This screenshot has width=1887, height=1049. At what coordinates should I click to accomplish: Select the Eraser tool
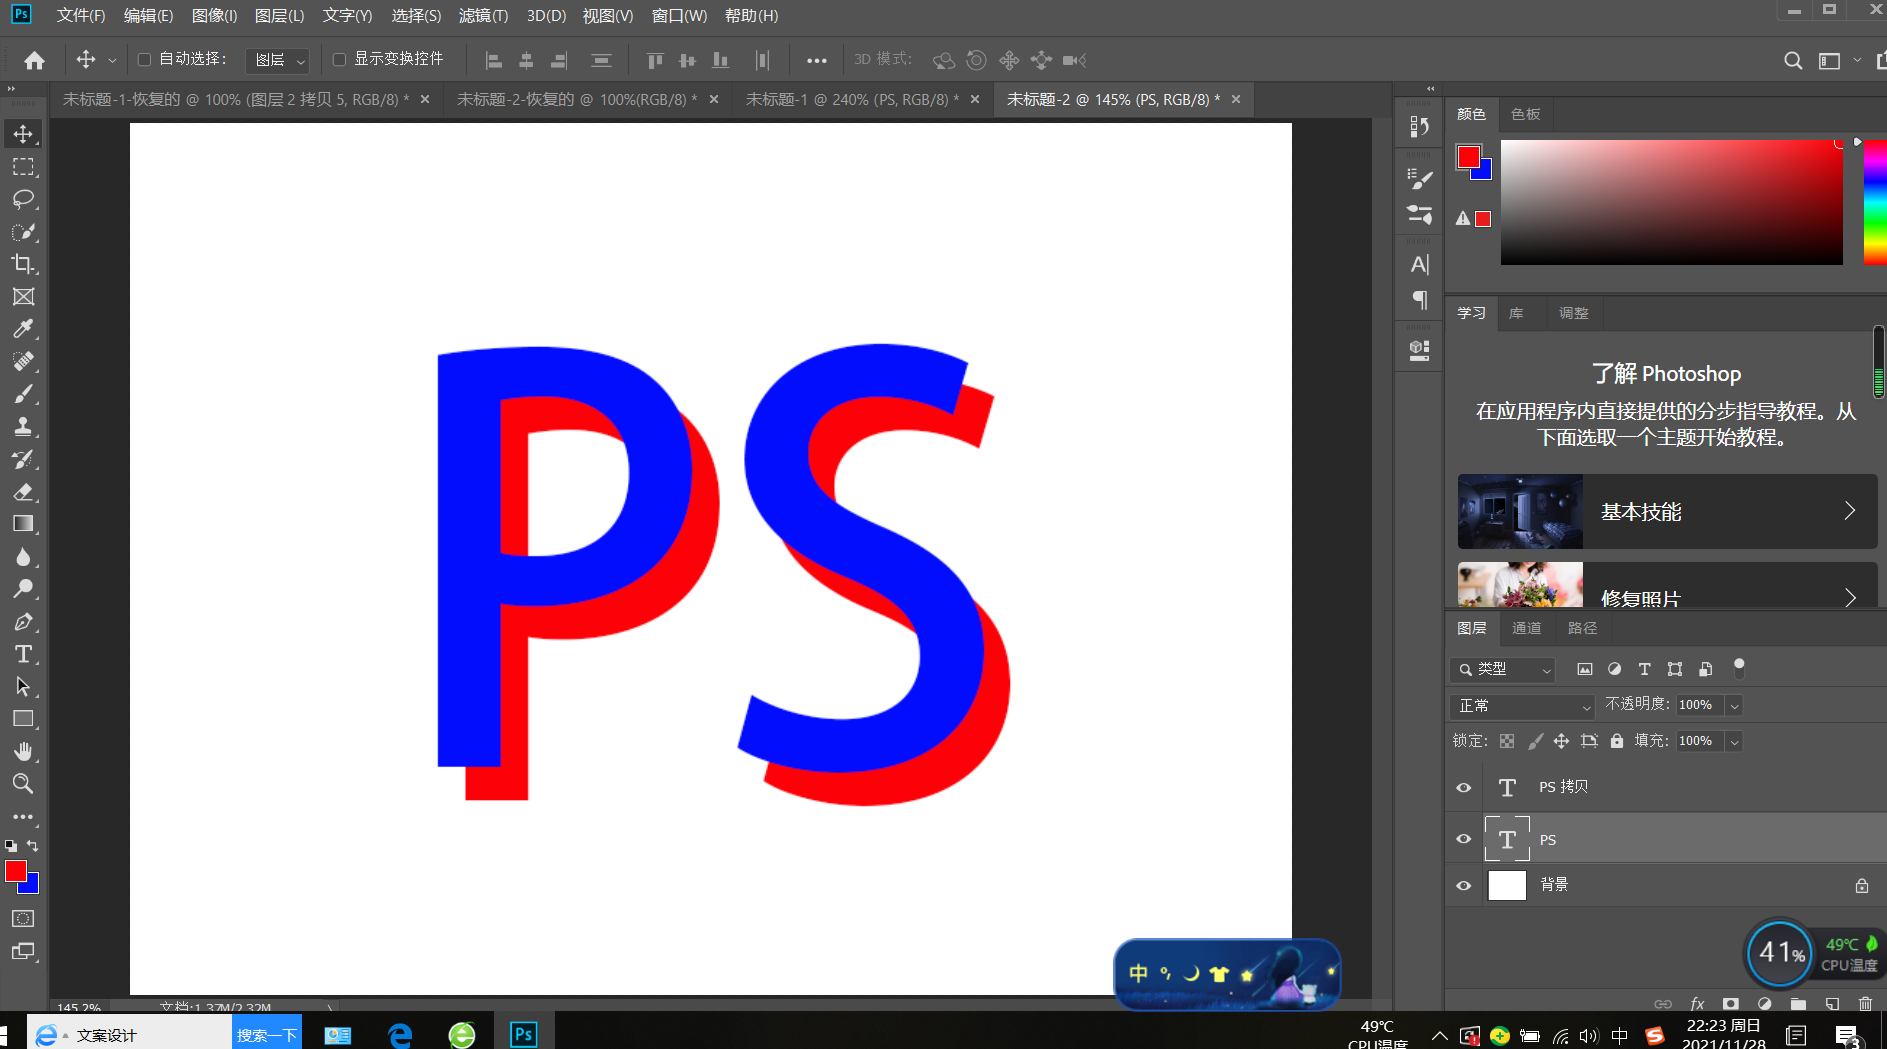[x=23, y=492]
